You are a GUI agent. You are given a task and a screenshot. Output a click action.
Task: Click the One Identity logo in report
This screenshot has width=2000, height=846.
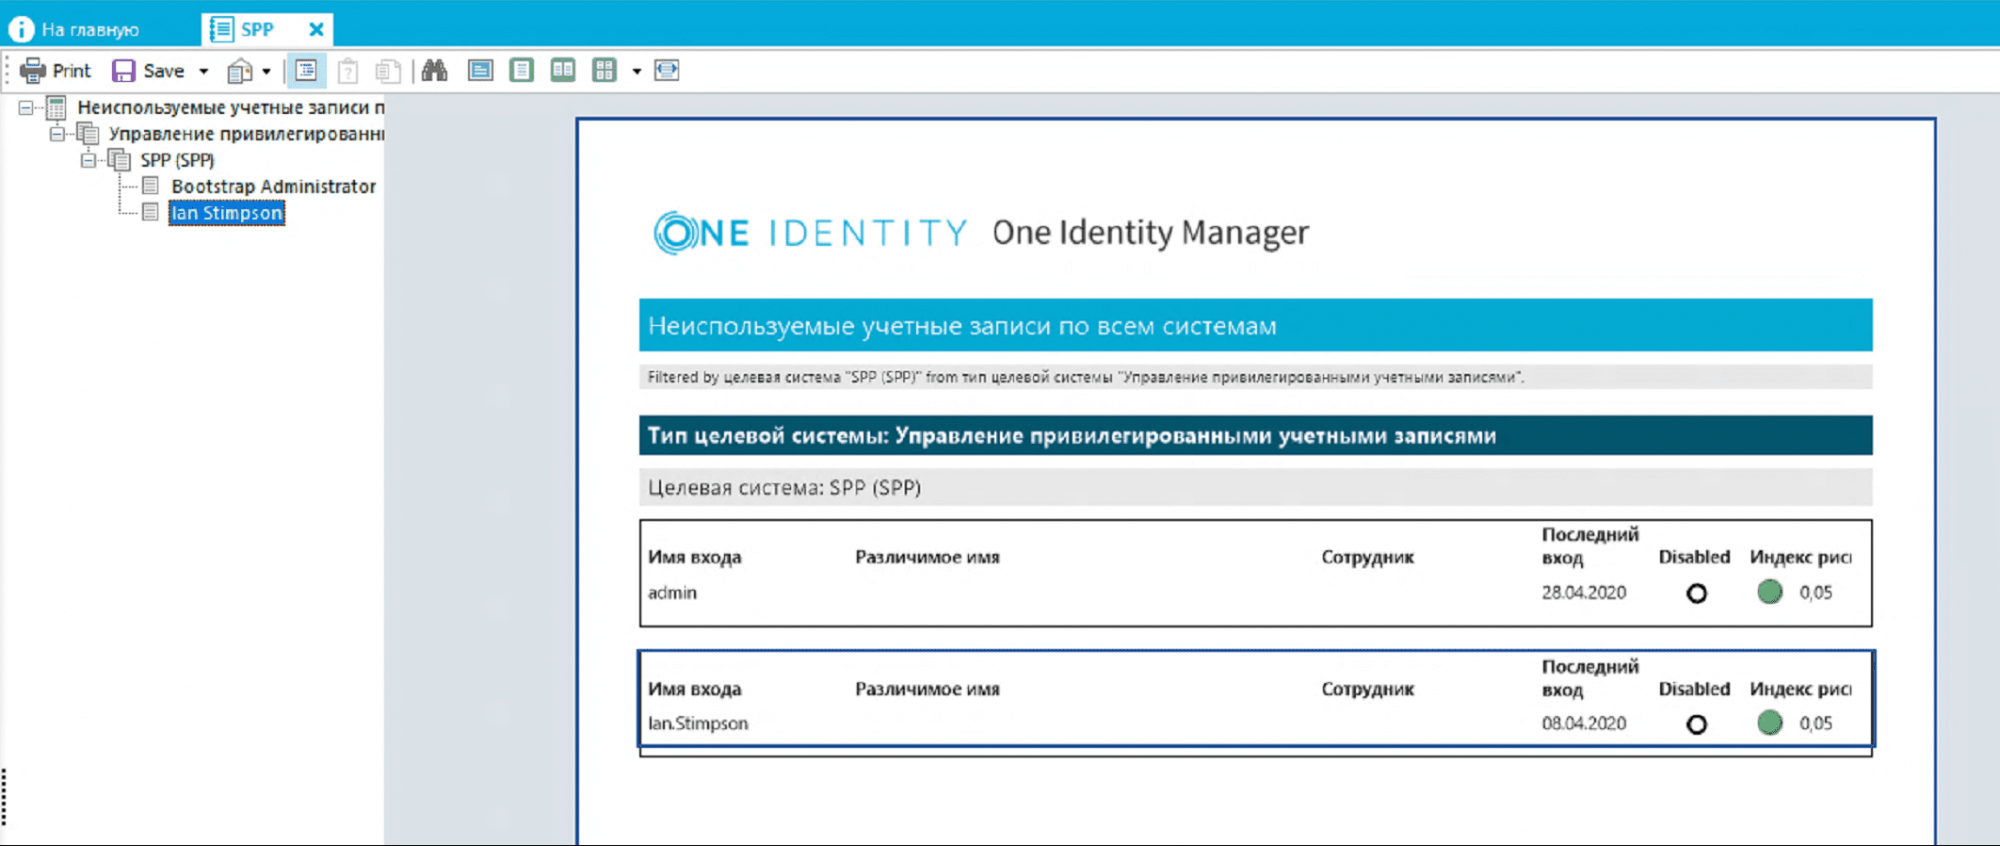810,233
